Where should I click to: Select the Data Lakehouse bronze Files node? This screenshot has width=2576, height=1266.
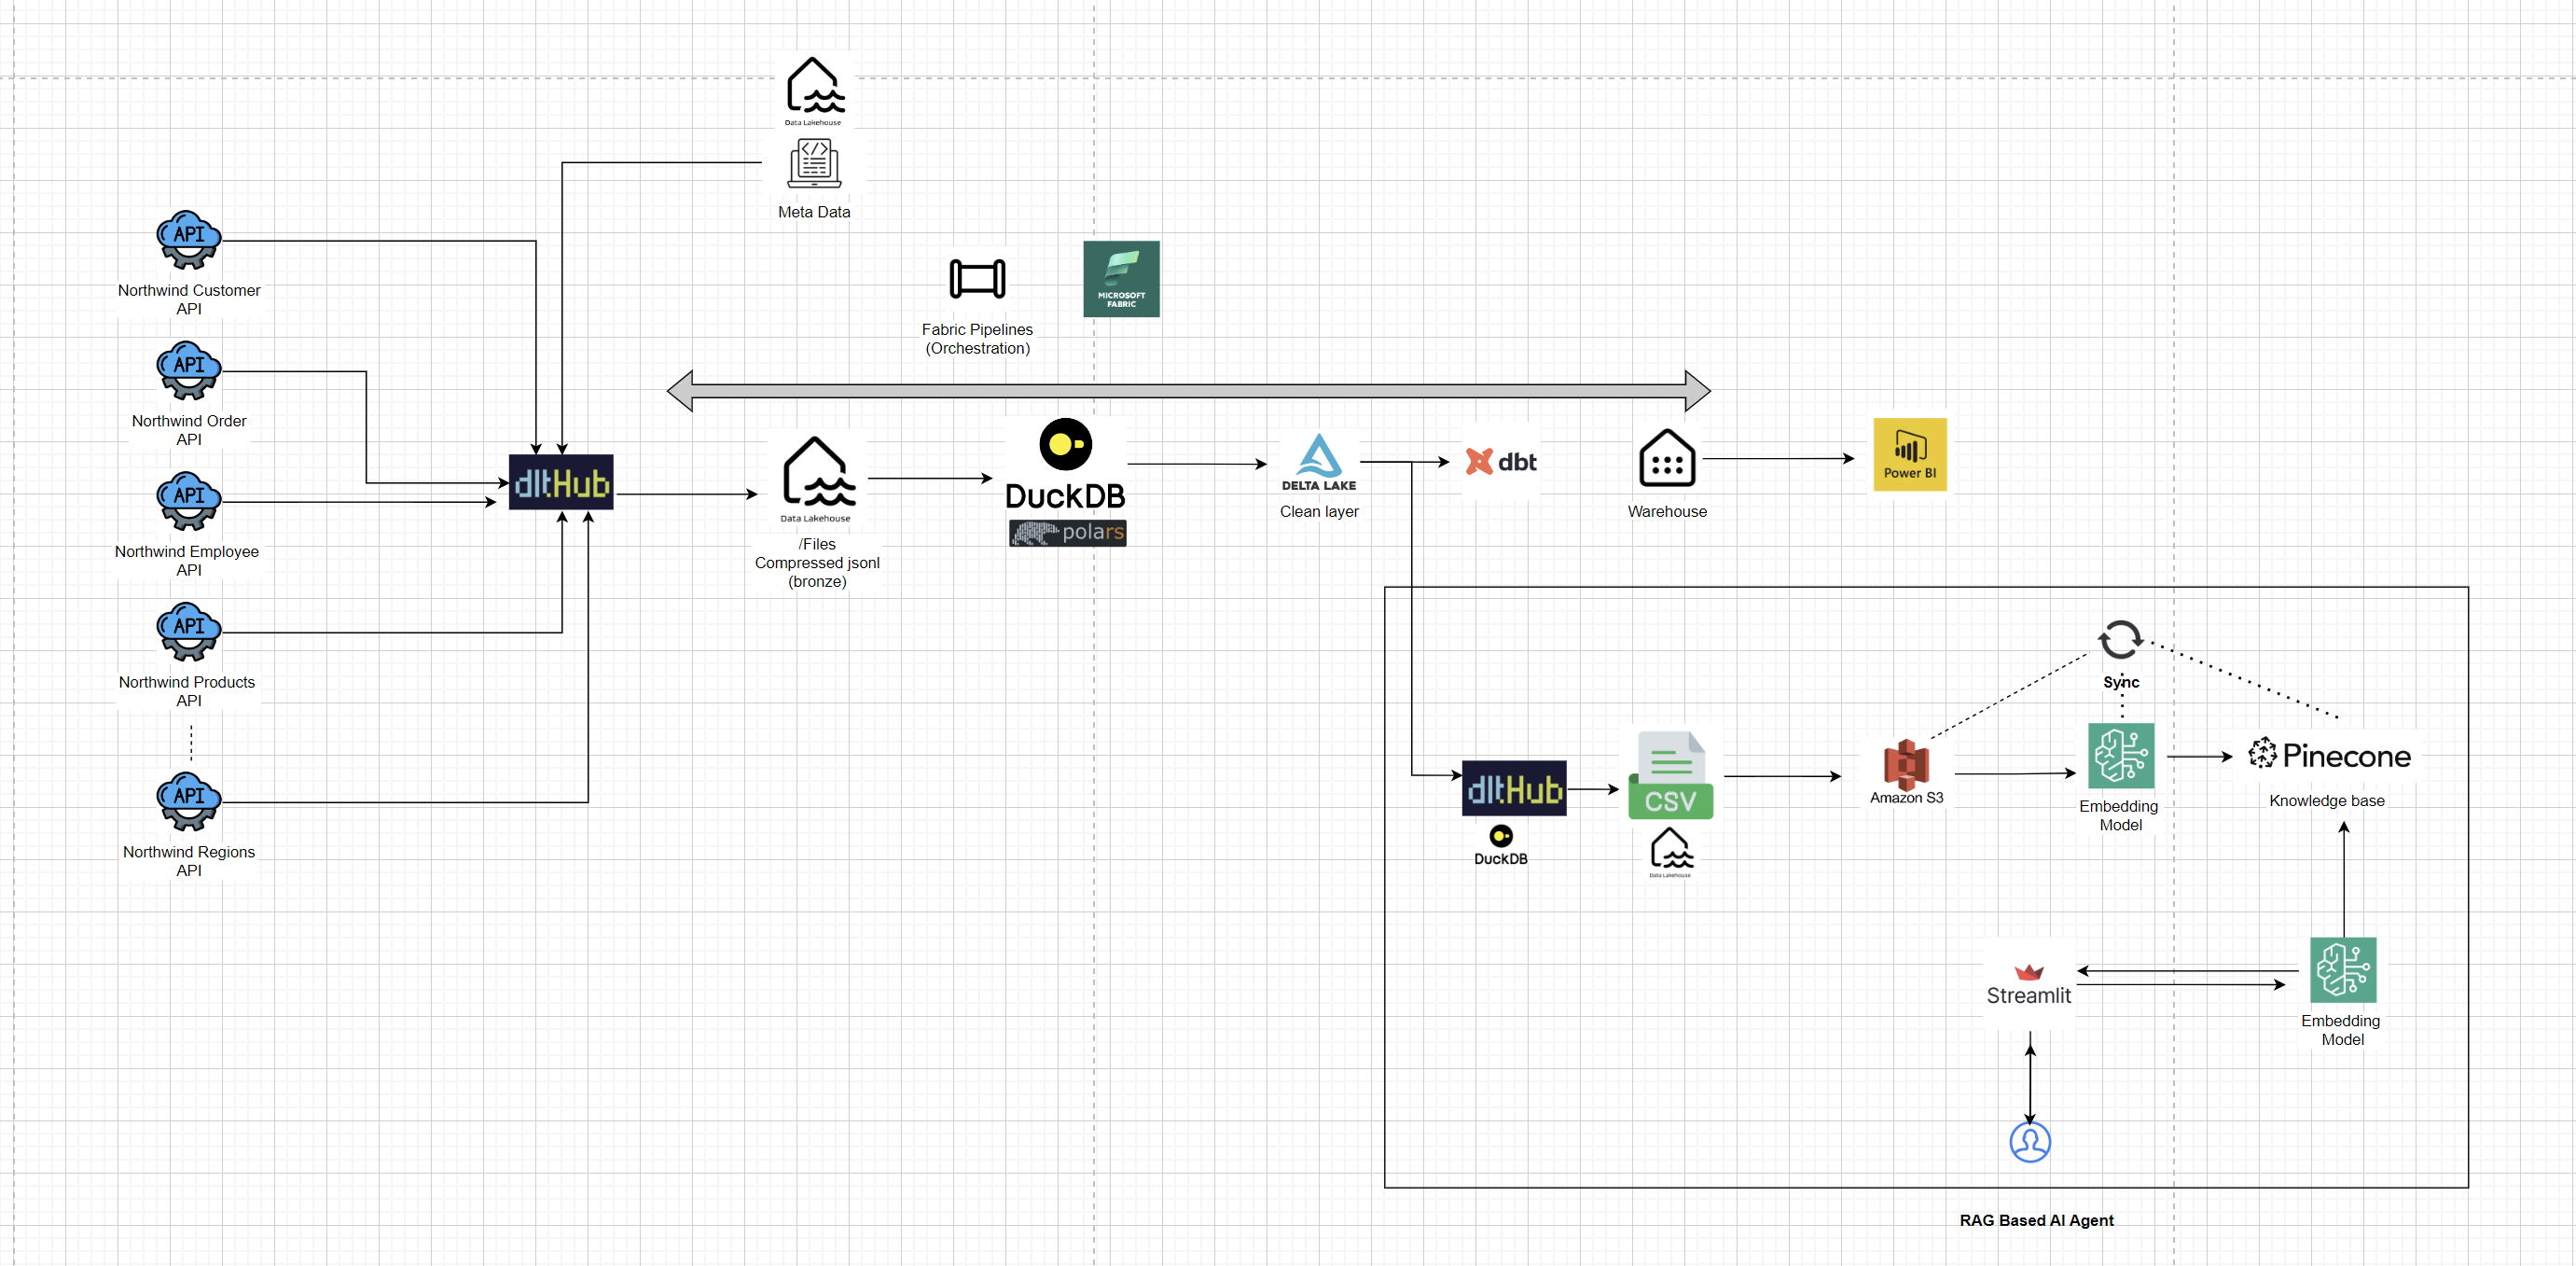tap(816, 483)
